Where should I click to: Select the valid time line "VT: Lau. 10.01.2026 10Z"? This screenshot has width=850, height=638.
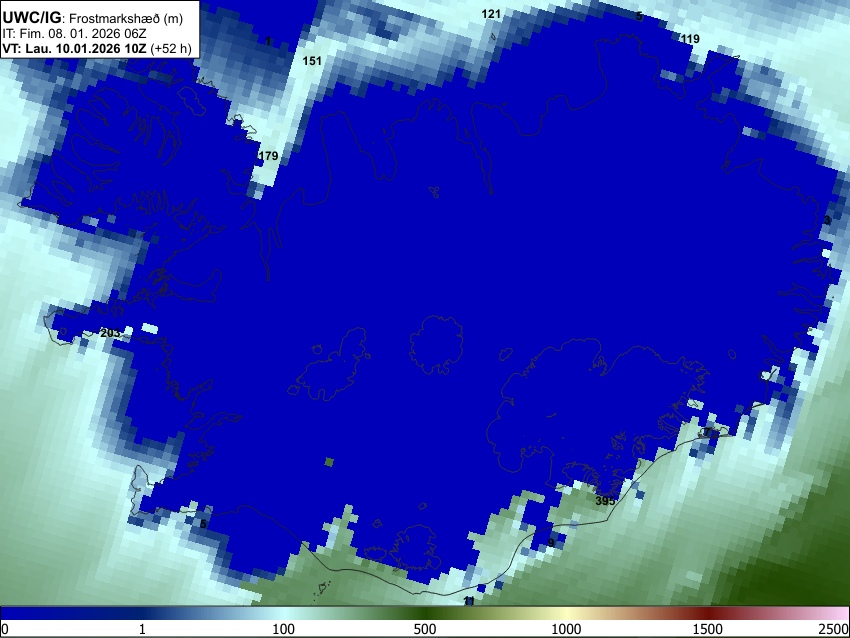click(74, 48)
